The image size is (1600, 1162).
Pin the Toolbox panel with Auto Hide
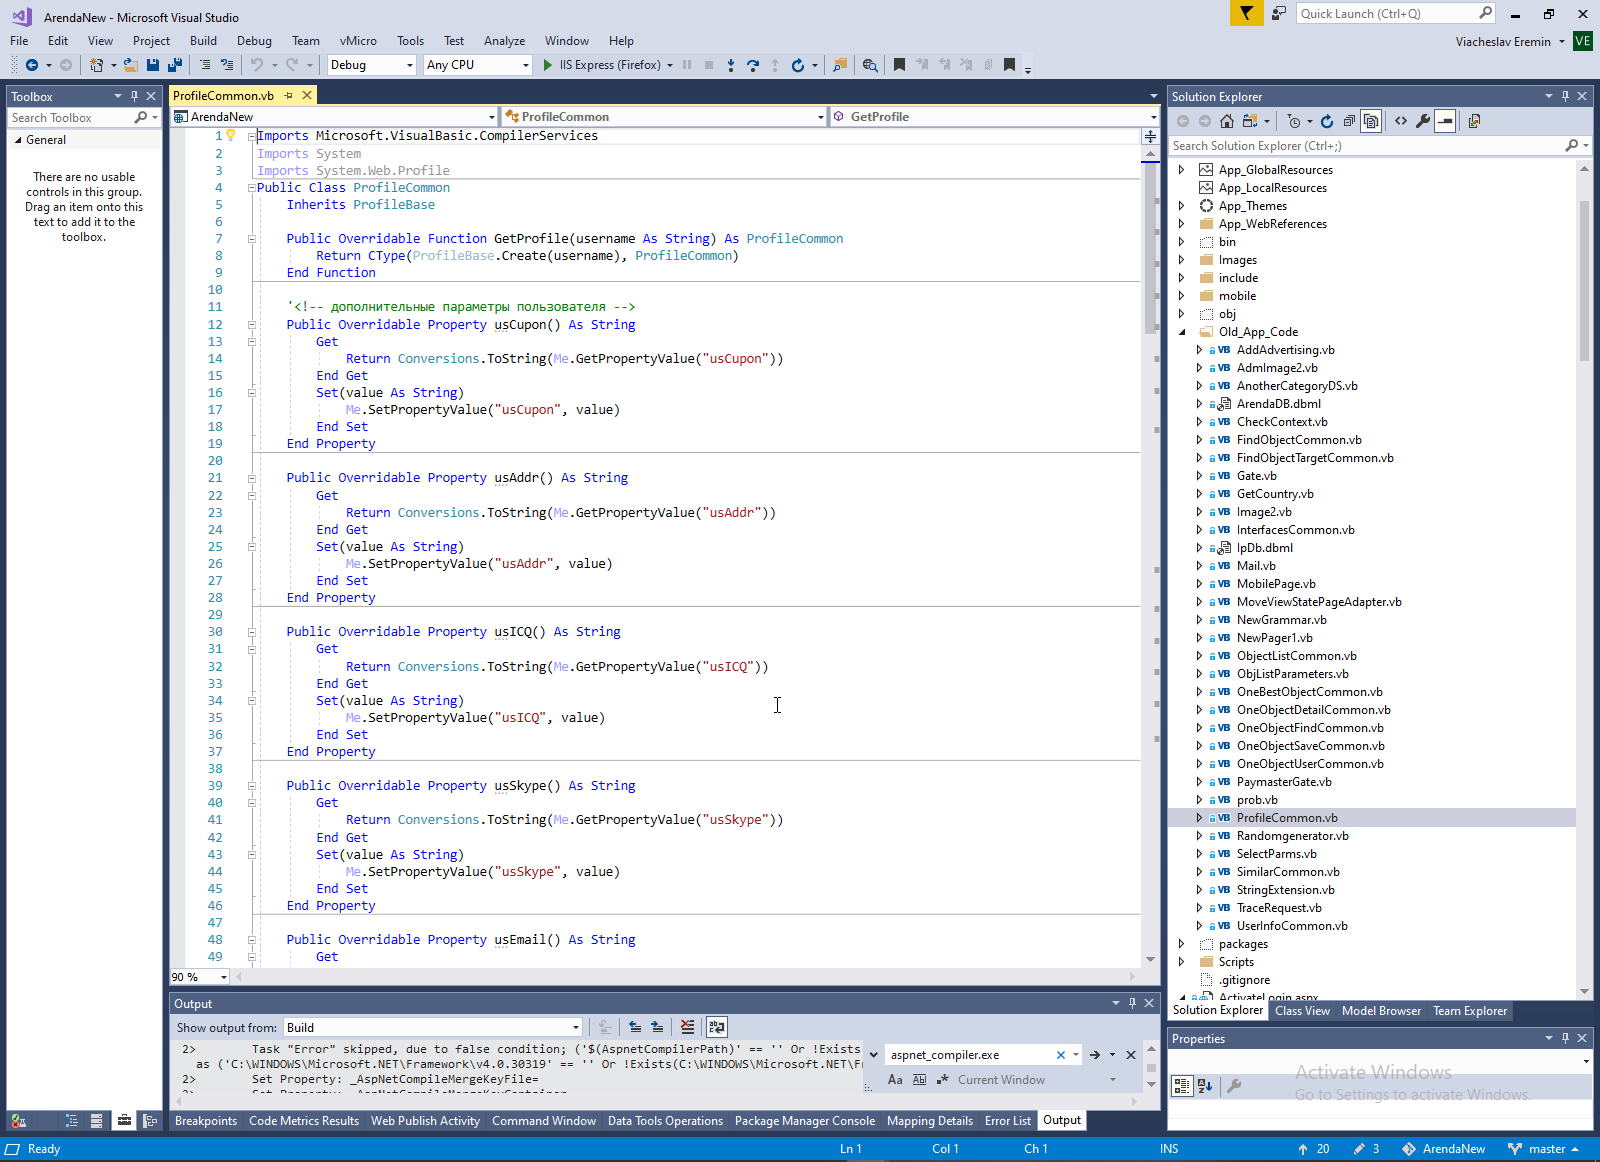point(134,97)
